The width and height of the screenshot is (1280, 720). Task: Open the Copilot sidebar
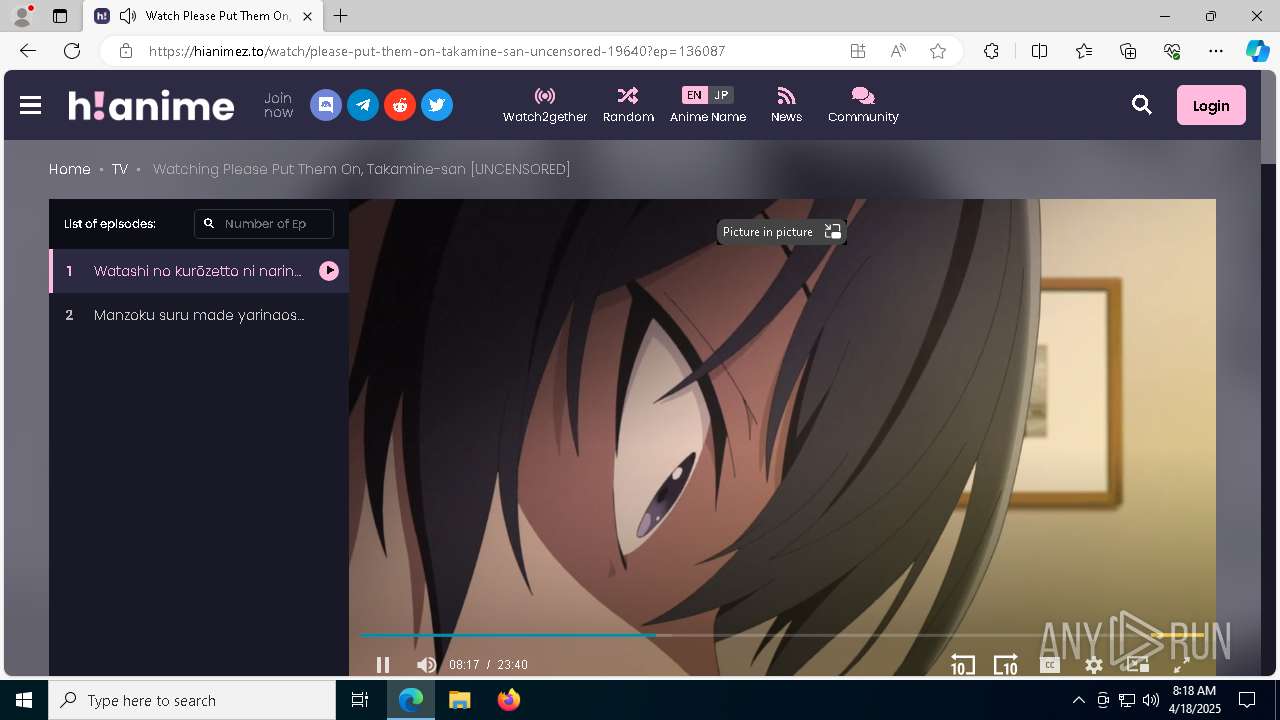tap(1258, 51)
